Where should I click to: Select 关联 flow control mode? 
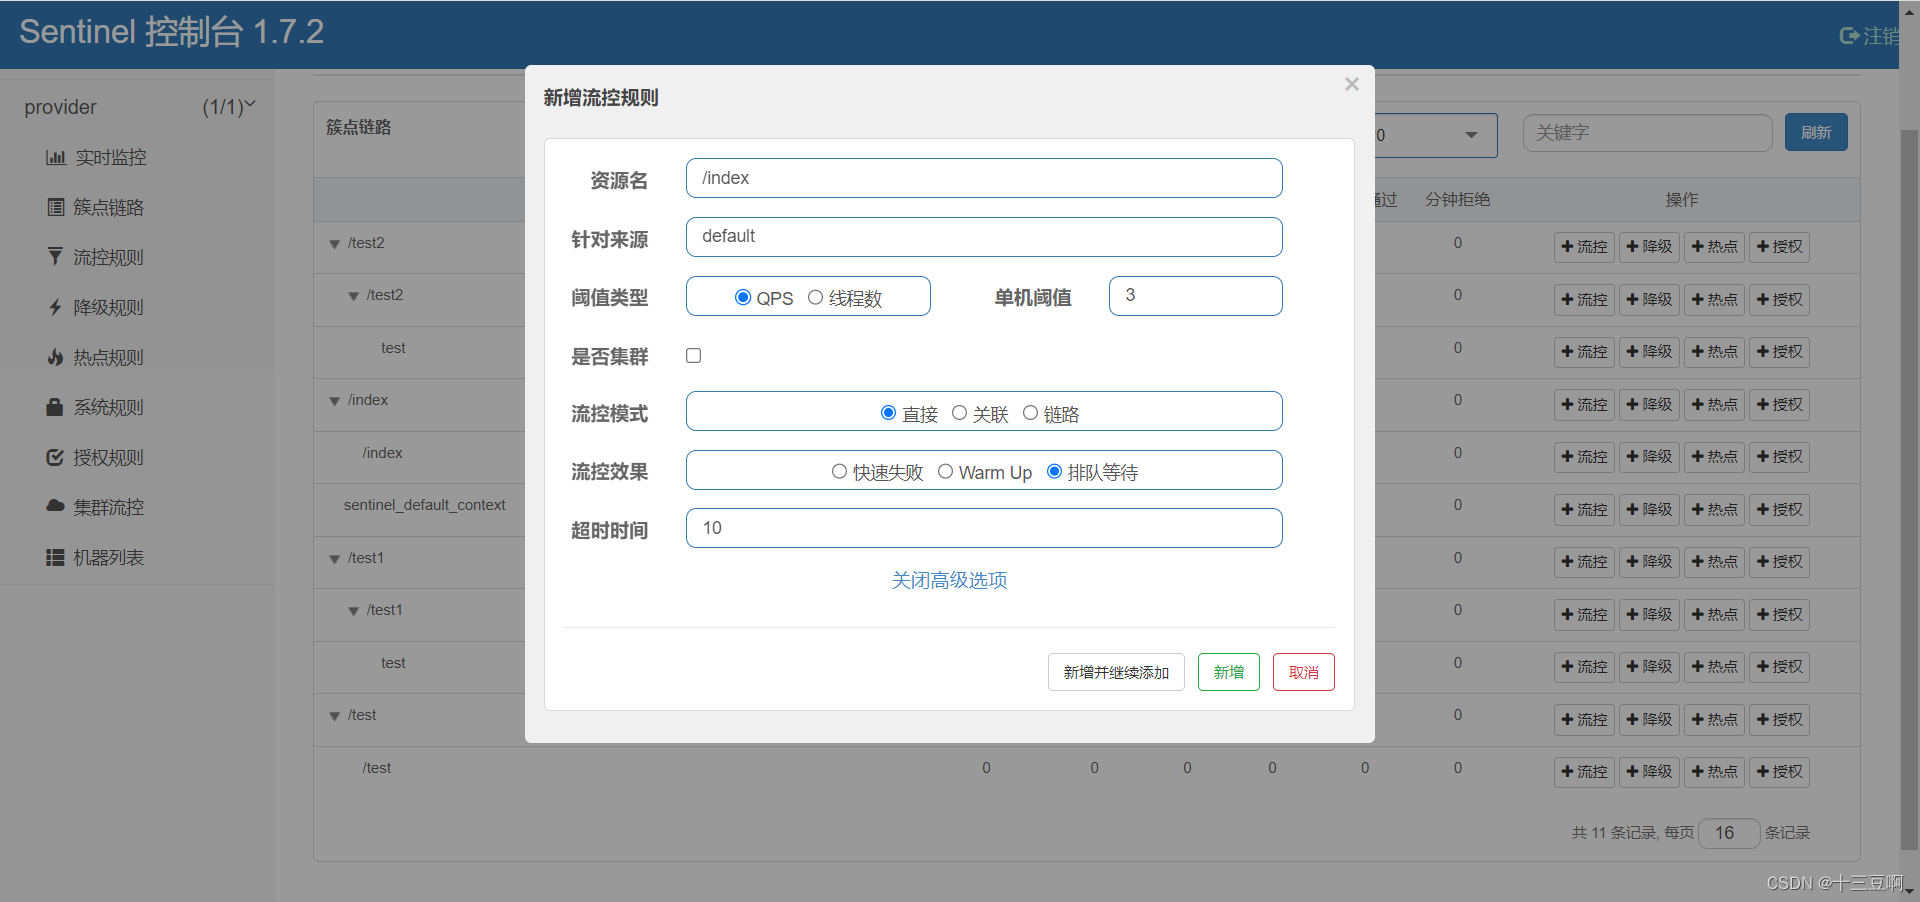coord(959,413)
